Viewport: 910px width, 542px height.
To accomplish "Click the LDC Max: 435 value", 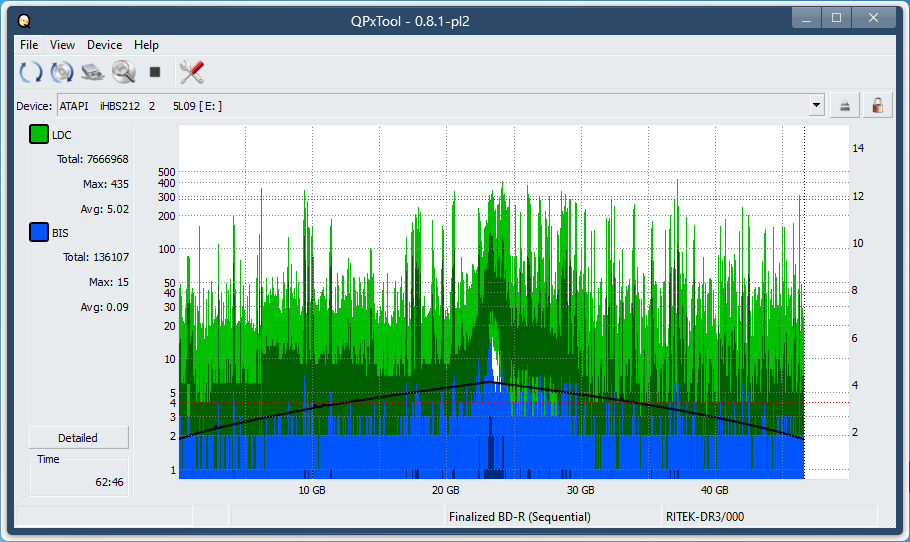I will pyautogui.click(x=106, y=184).
